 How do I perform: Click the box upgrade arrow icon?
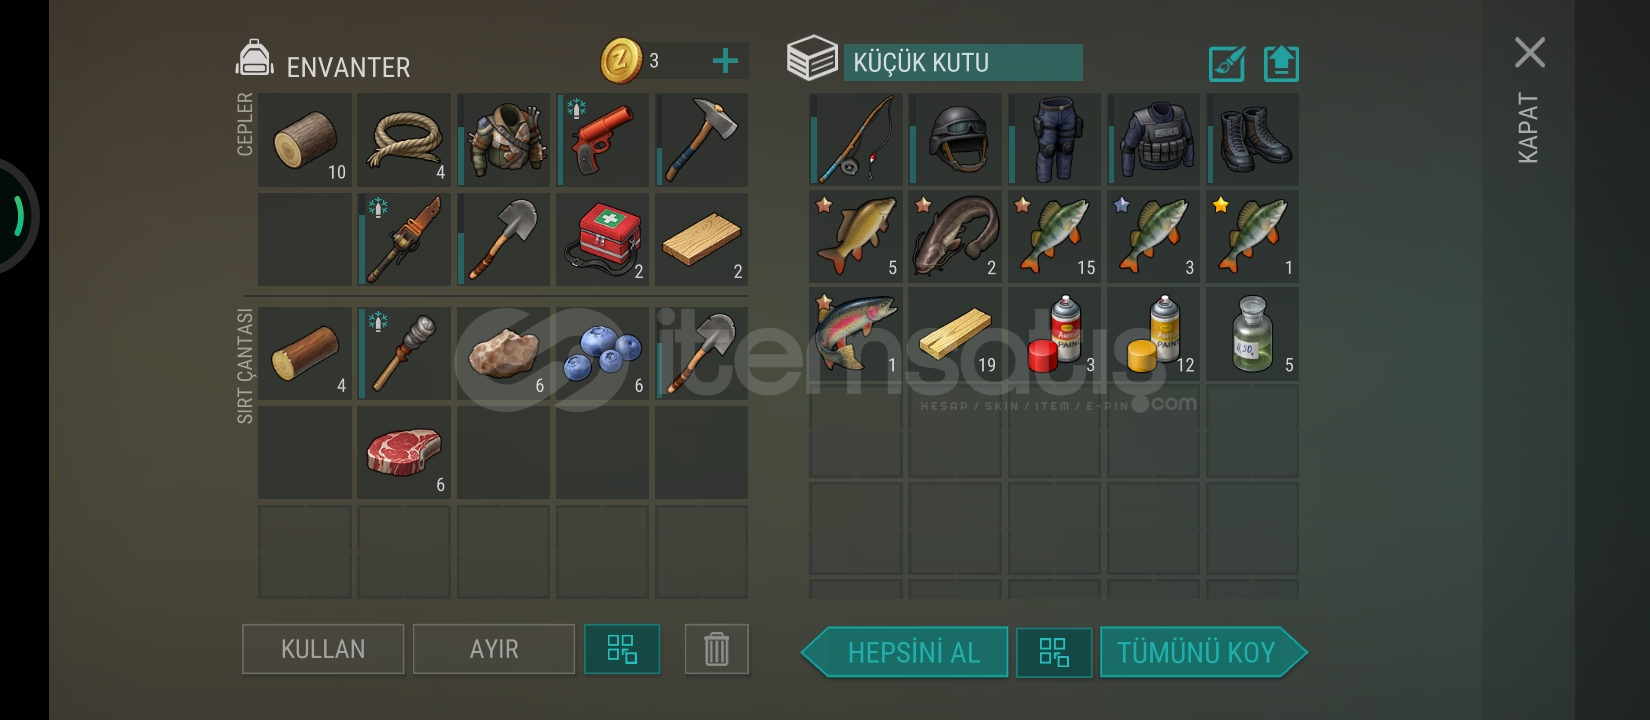(1281, 64)
